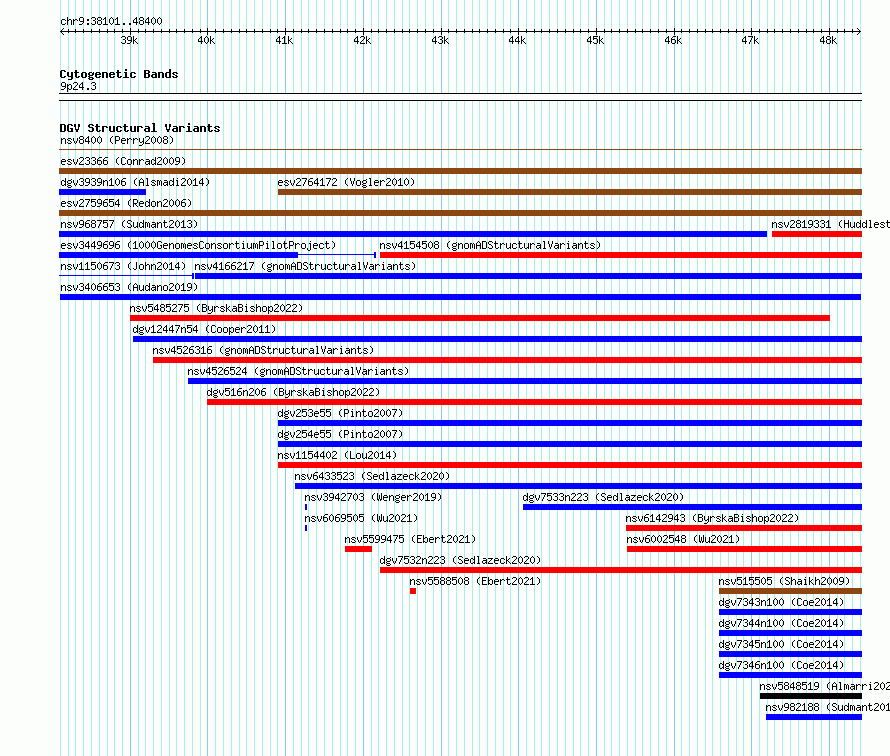Click the brown nsv515505 feature bar
Screen dimensions: 890x756
[x=790, y=591]
